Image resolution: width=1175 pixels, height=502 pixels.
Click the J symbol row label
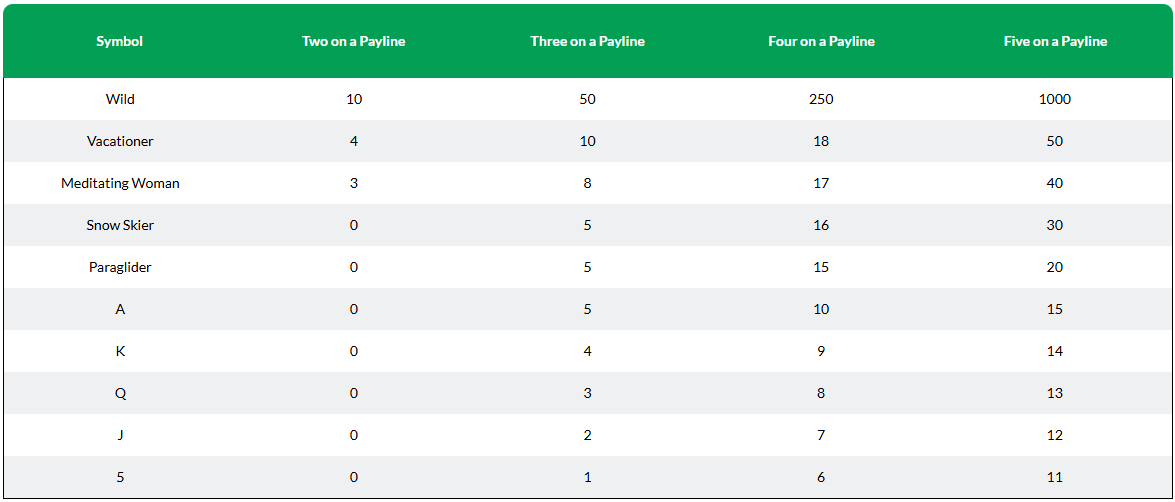click(120, 435)
